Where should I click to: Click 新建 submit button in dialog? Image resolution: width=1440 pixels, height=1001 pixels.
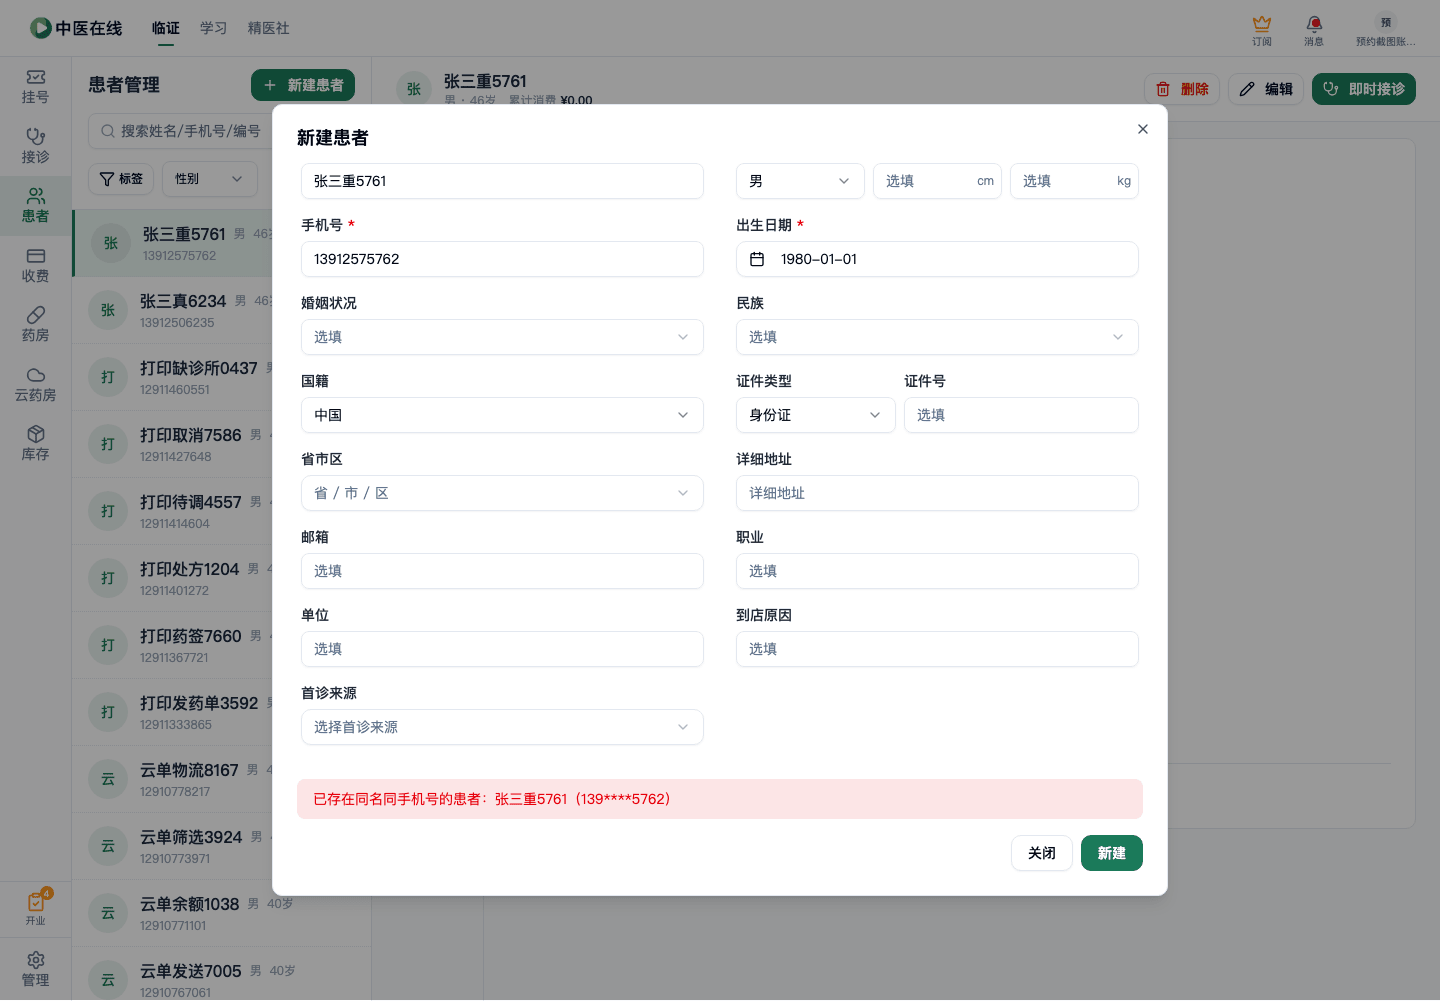(1112, 853)
